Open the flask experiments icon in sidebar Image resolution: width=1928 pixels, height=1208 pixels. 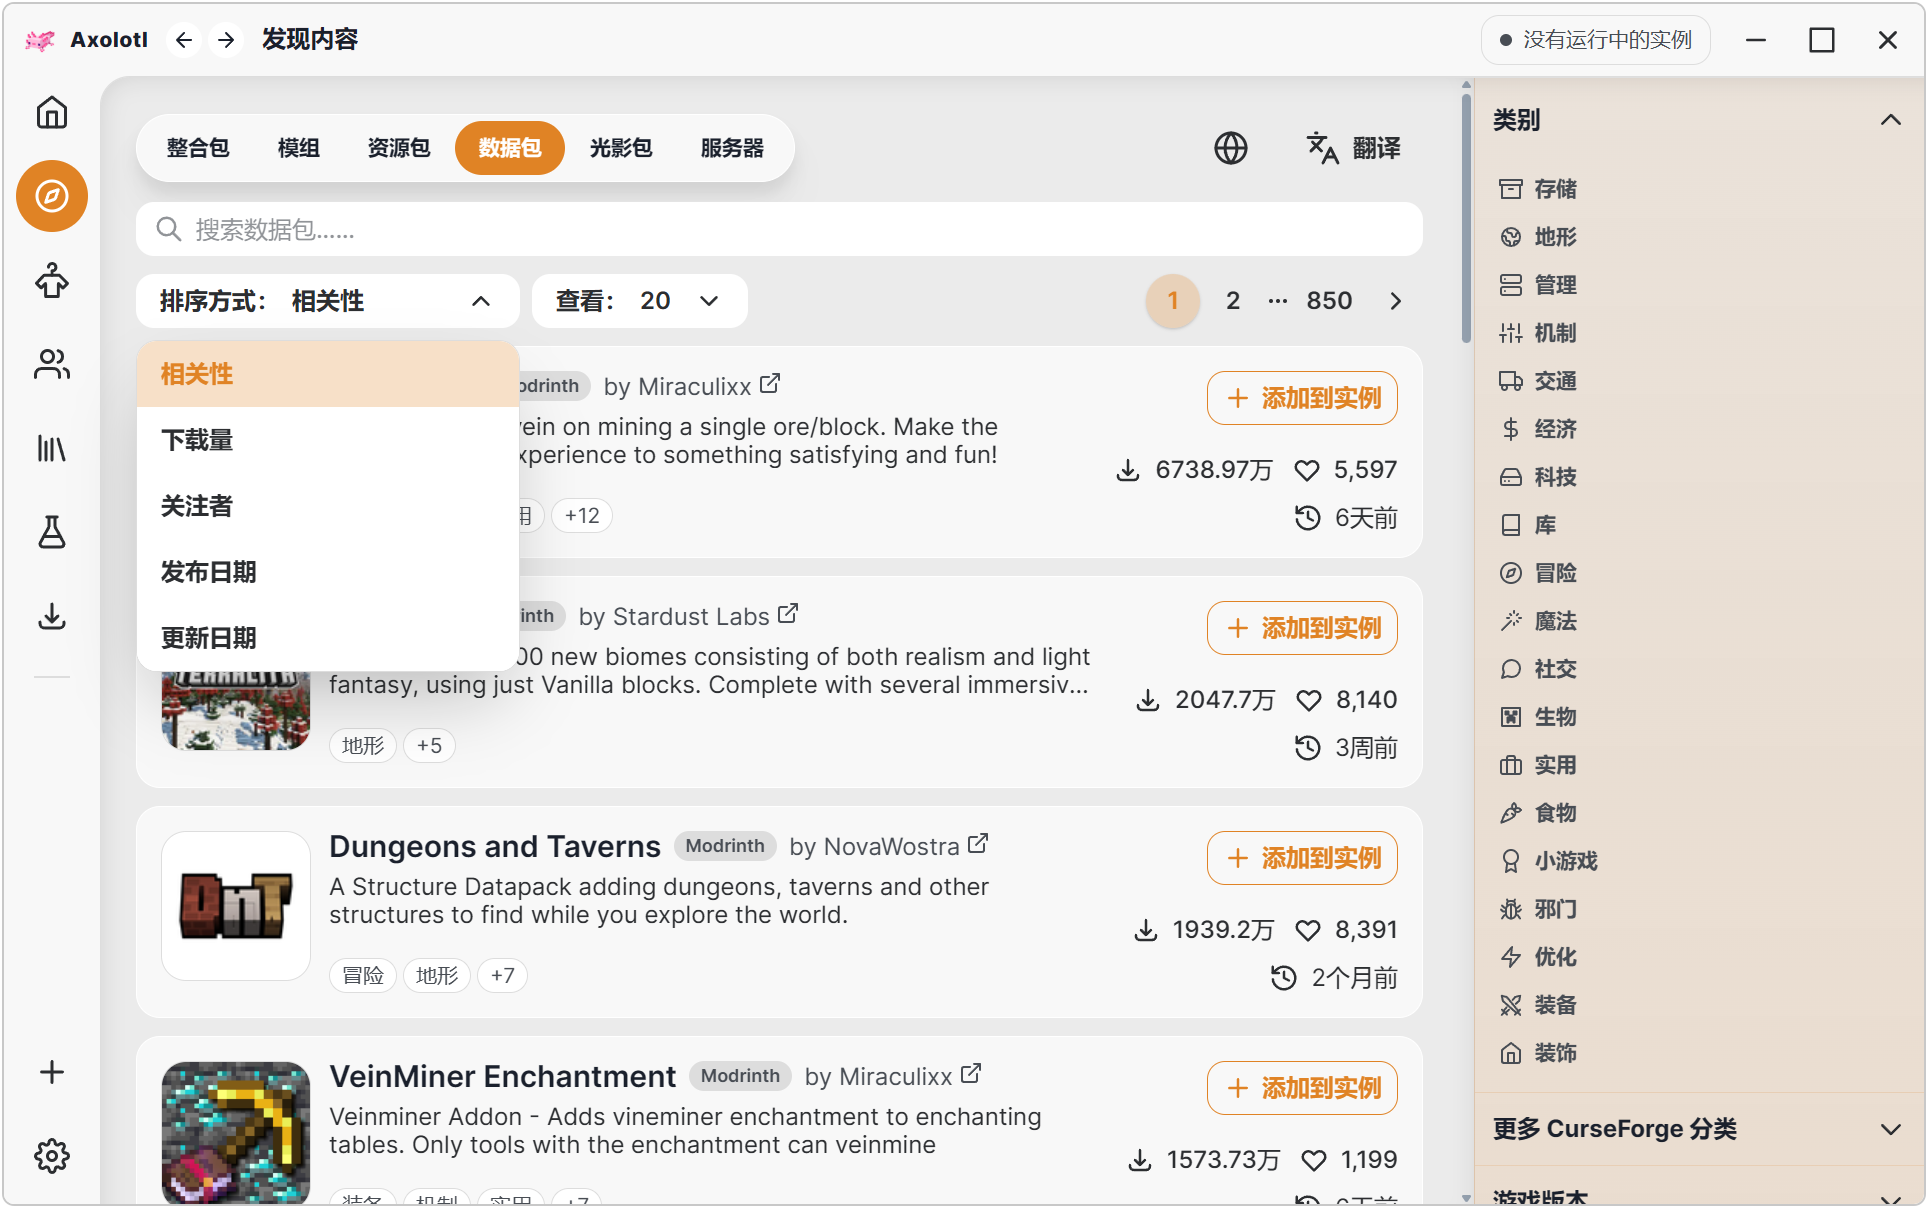(52, 532)
